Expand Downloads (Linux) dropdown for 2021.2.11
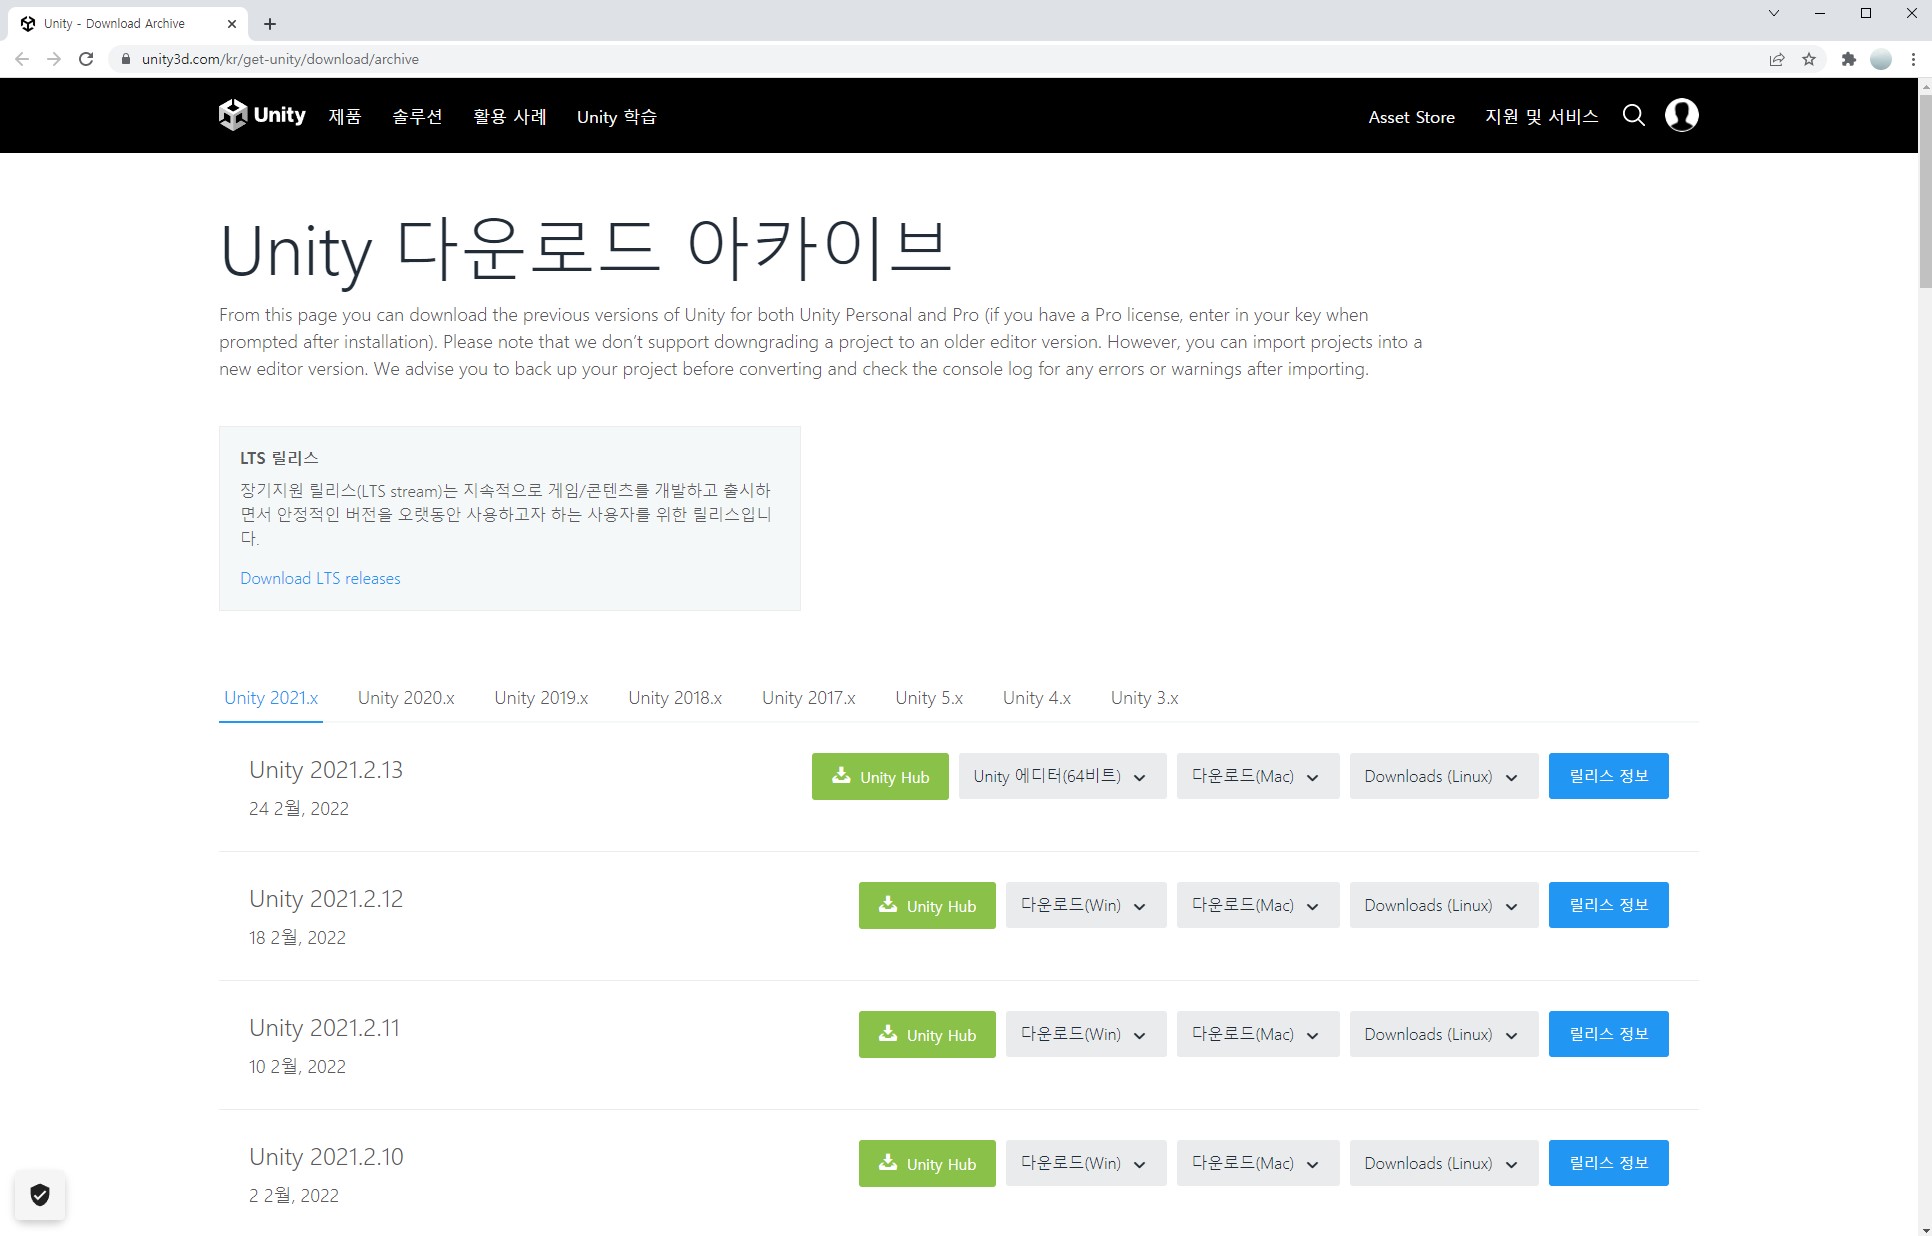The height and width of the screenshot is (1236, 1932). click(x=1444, y=1034)
